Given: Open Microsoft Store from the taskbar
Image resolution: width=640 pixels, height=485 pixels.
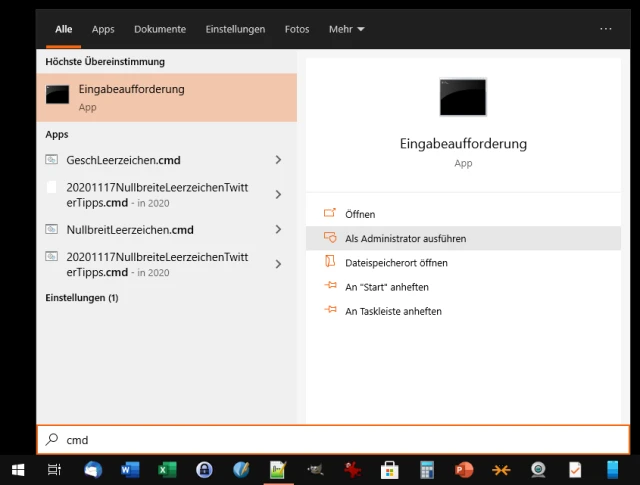Looking at the screenshot, I should (389, 470).
